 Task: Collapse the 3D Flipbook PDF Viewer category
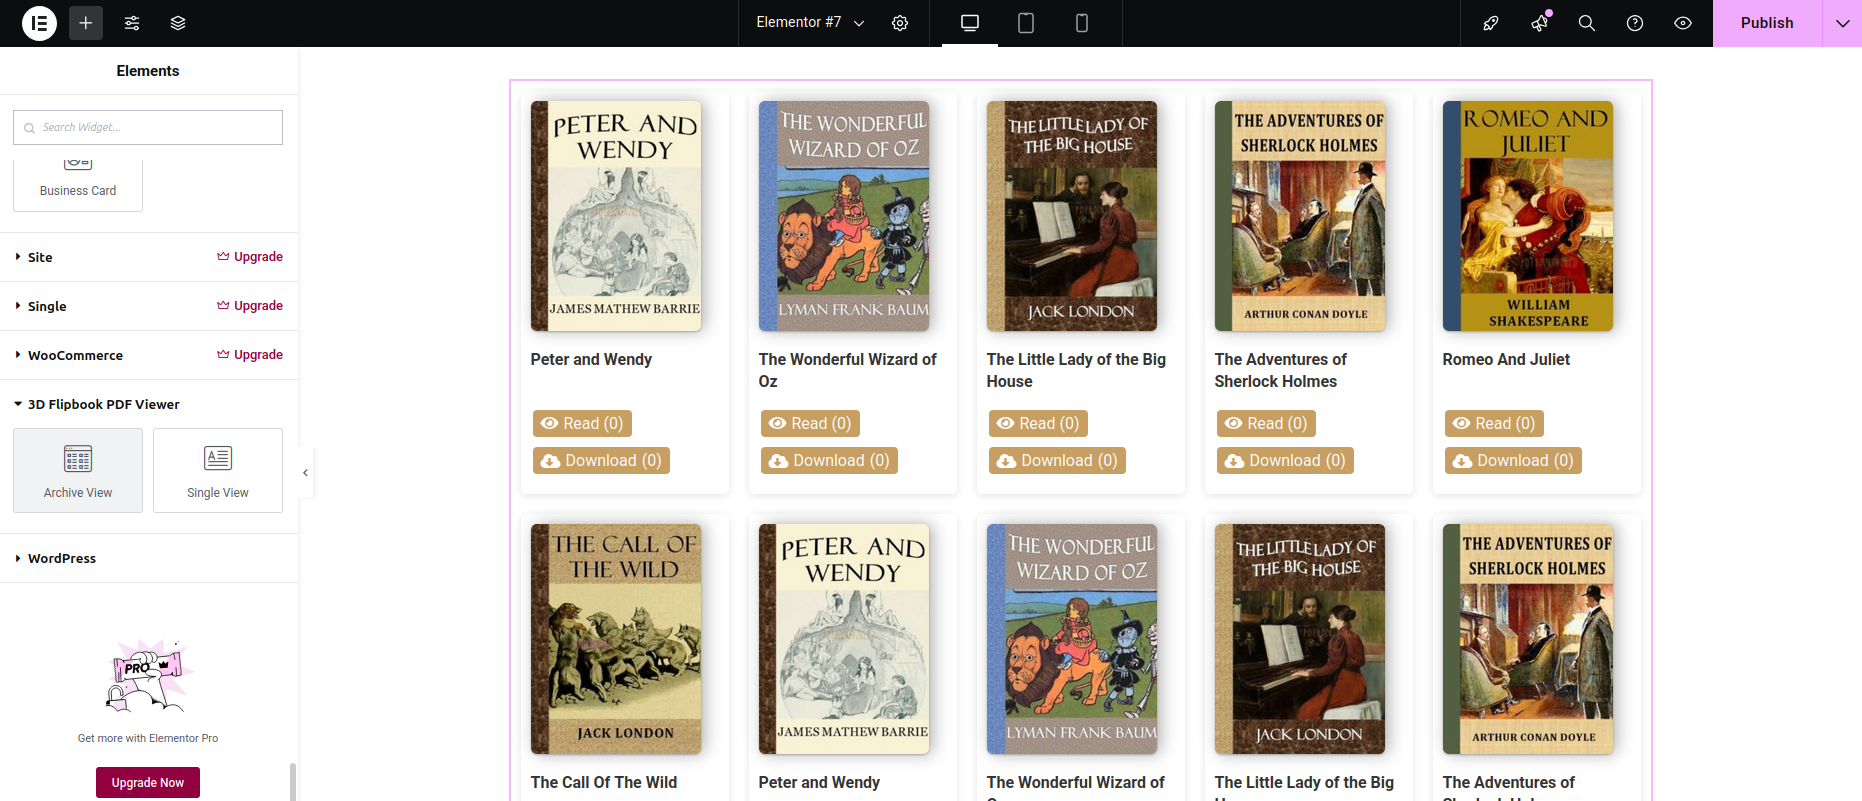104,404
